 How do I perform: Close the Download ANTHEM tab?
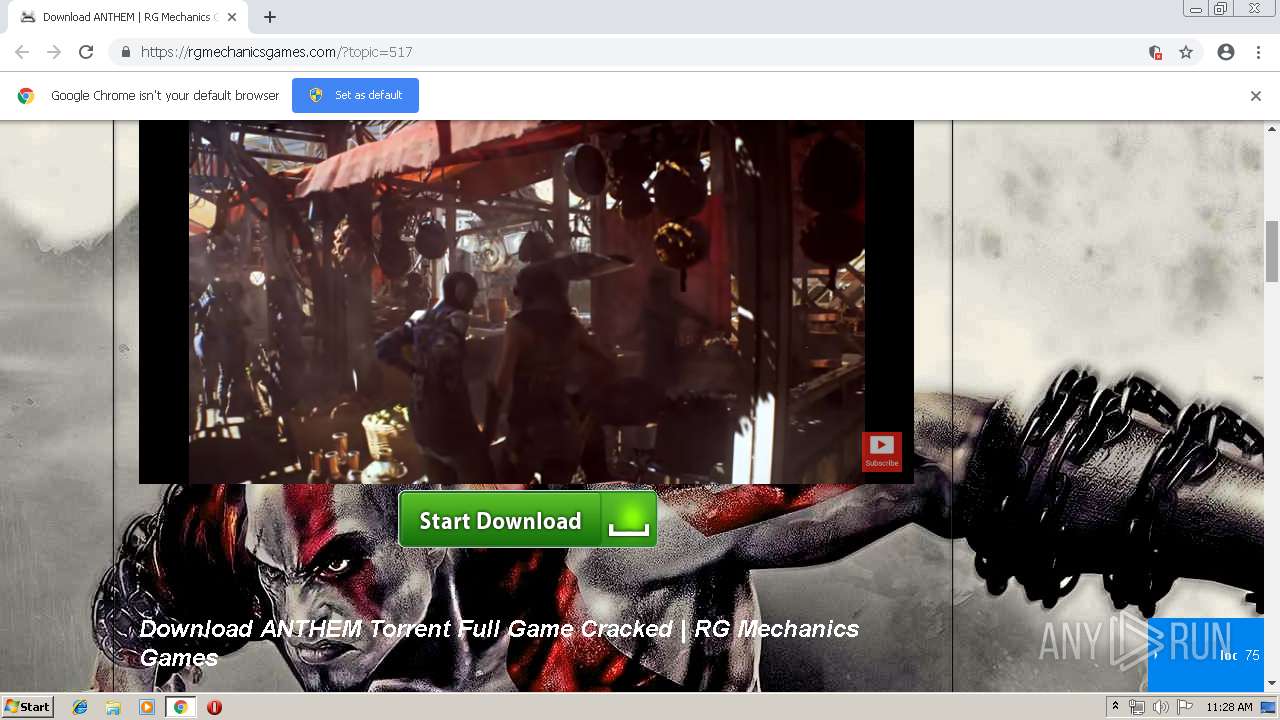[234, 17]
